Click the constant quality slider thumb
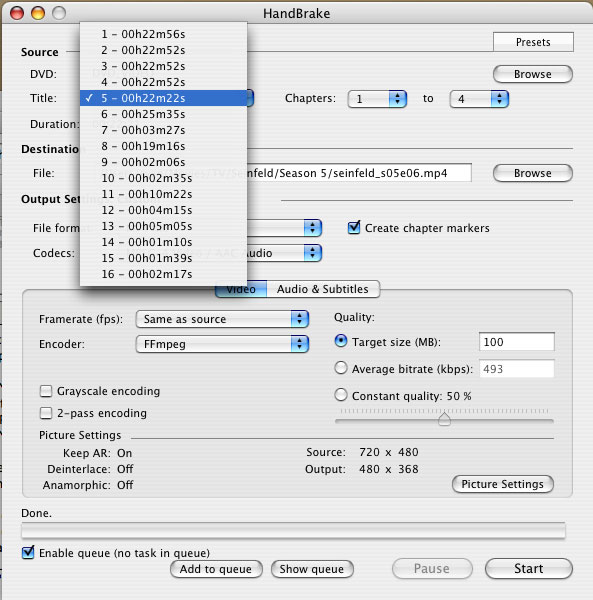Image resolution: width=593 pixels, height=600 pixels. point(444,419)
